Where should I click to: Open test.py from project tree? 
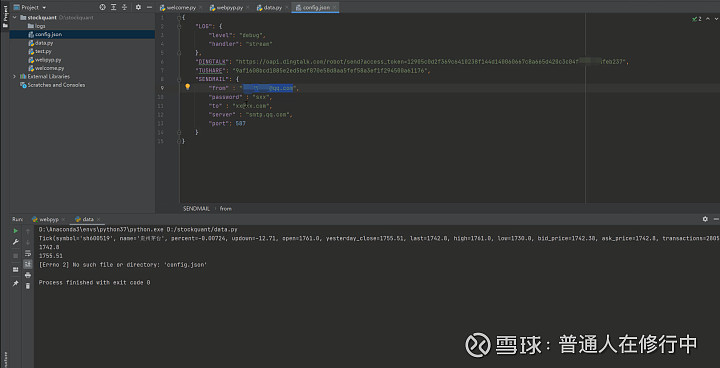click(39, 51)
